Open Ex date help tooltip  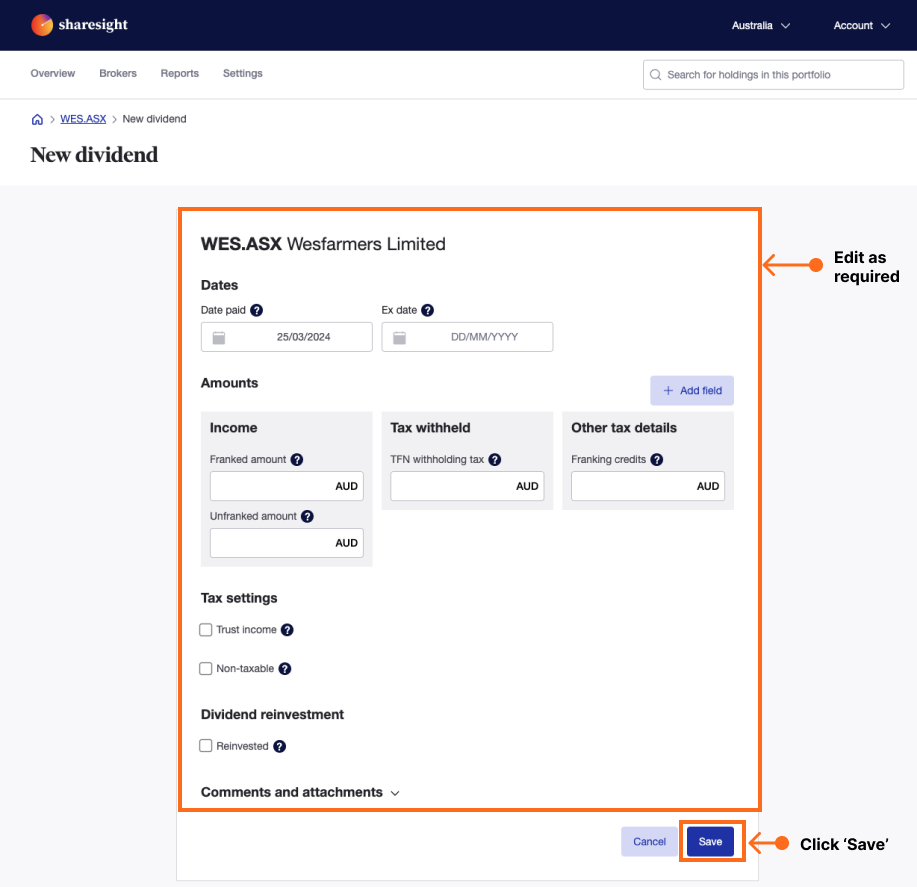428,310
